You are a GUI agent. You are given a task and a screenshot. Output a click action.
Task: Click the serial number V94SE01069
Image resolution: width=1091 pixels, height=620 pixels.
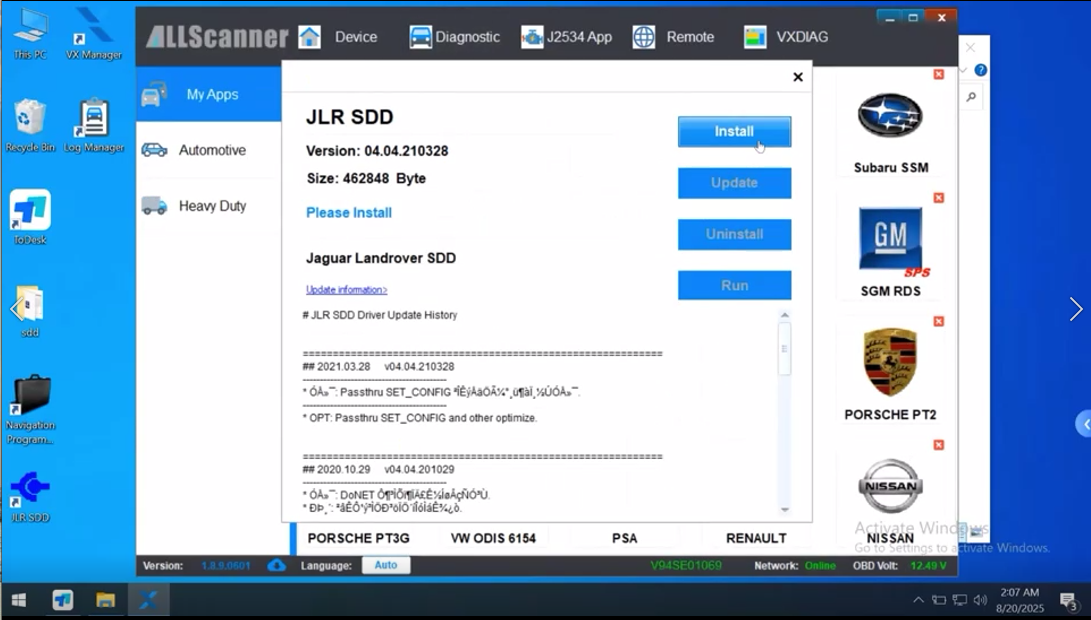click(x=686, y=566)
